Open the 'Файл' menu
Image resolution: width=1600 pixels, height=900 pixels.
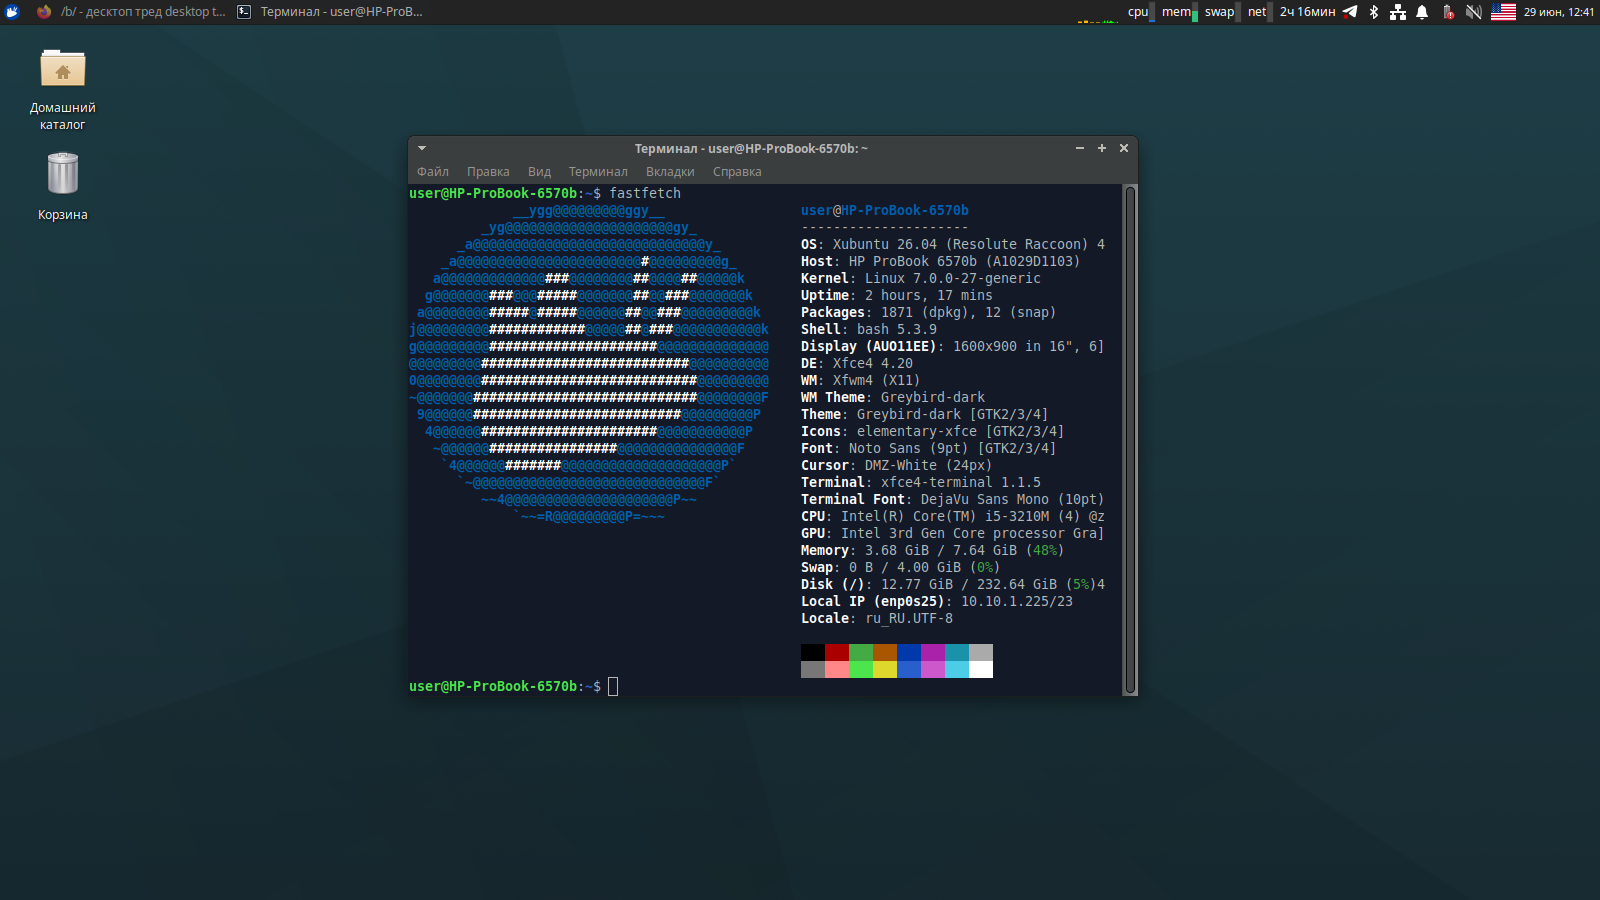pos(433,172)
